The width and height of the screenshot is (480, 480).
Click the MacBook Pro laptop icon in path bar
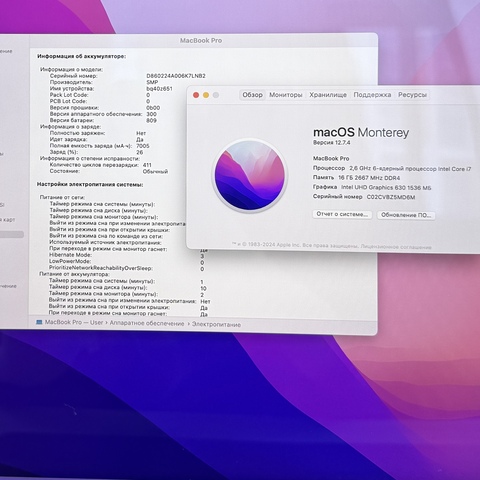(x=39, y=322)
